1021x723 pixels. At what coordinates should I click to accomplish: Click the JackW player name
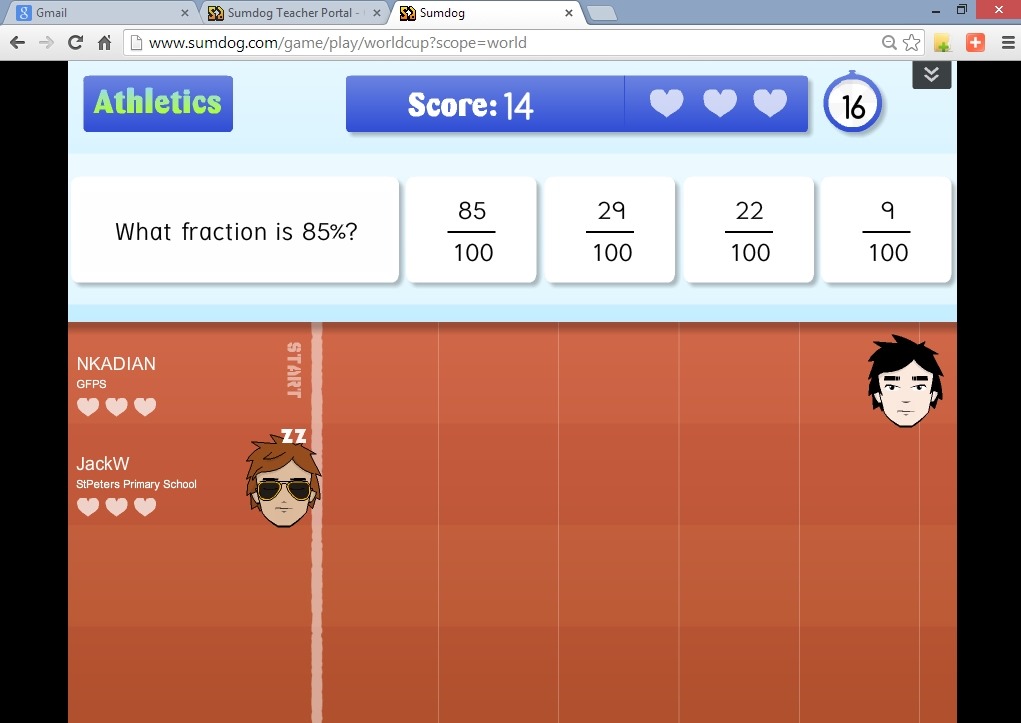coord(103,464)
